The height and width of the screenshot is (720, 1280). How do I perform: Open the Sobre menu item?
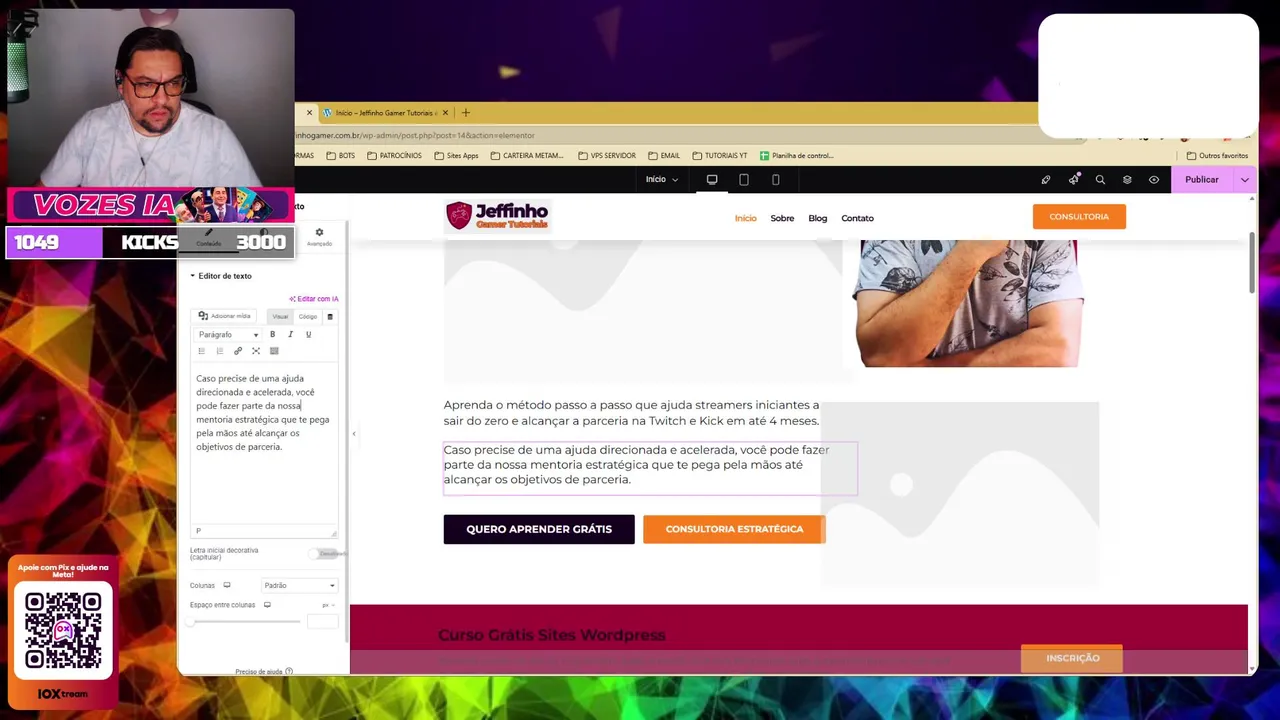click(782, 218)
